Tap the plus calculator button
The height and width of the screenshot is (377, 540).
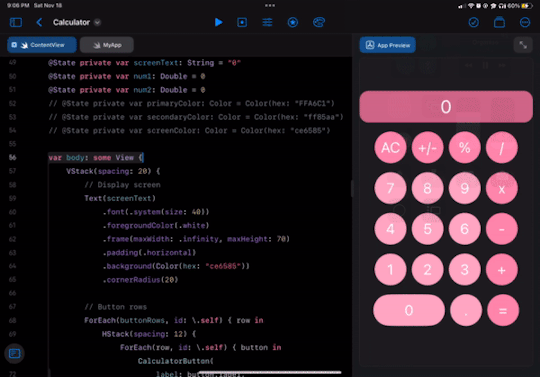(502, 270)
